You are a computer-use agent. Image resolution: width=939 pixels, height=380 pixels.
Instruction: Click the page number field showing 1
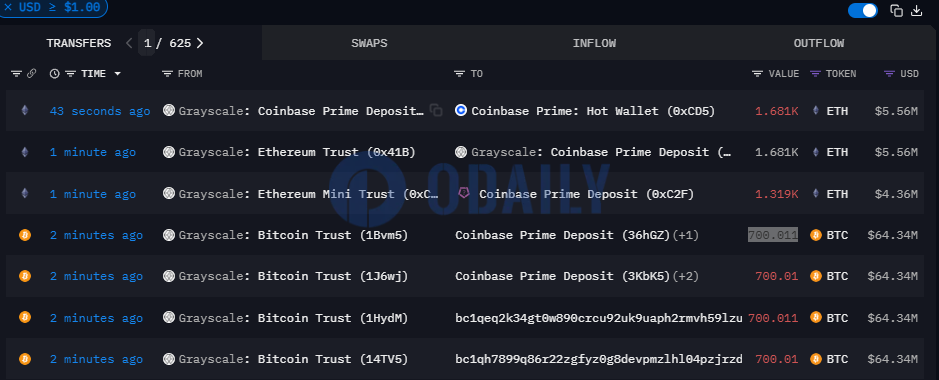pyautogui.click(x=147, y=43)
